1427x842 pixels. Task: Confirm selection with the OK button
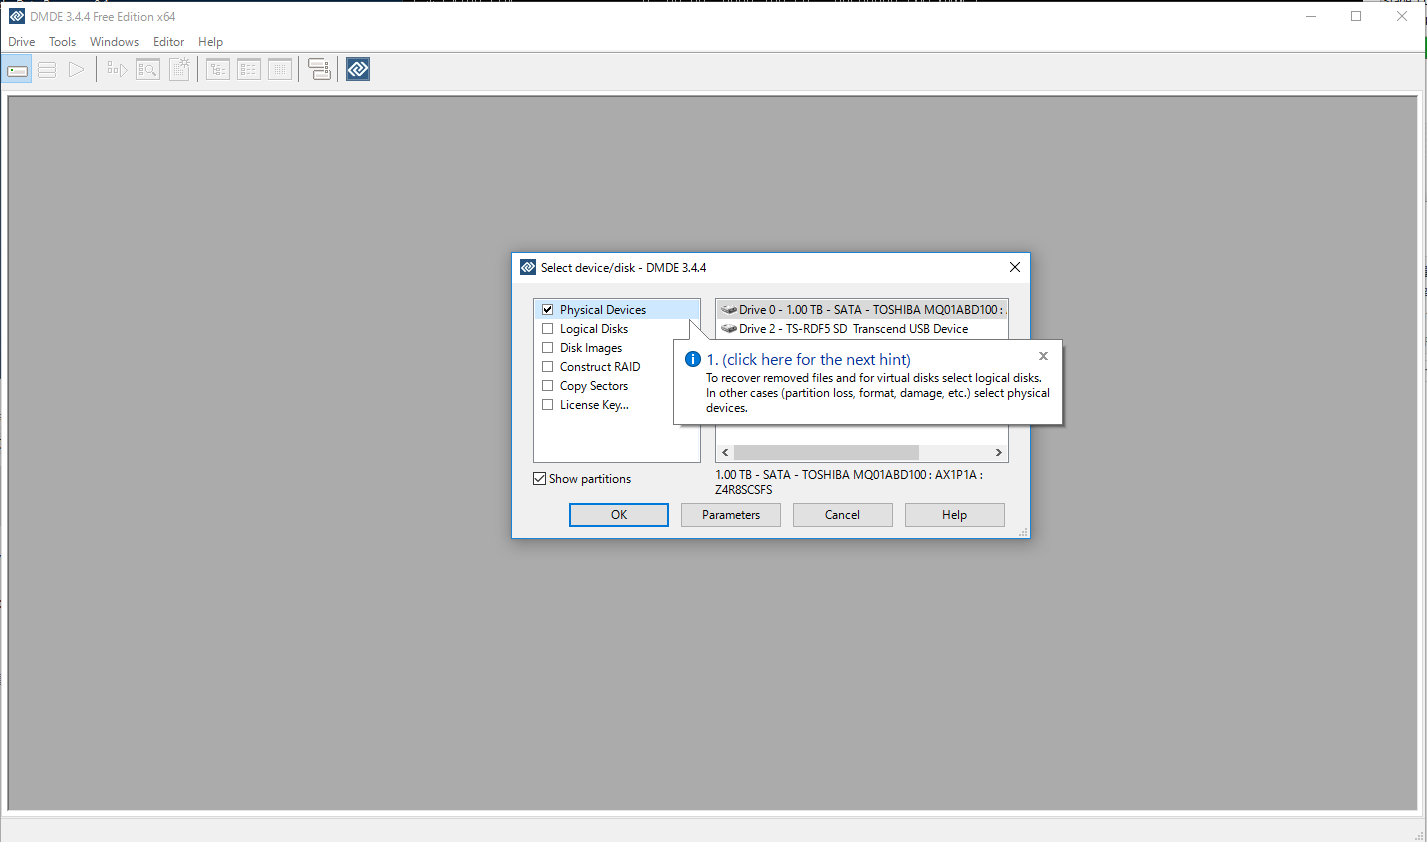[619, 515]
